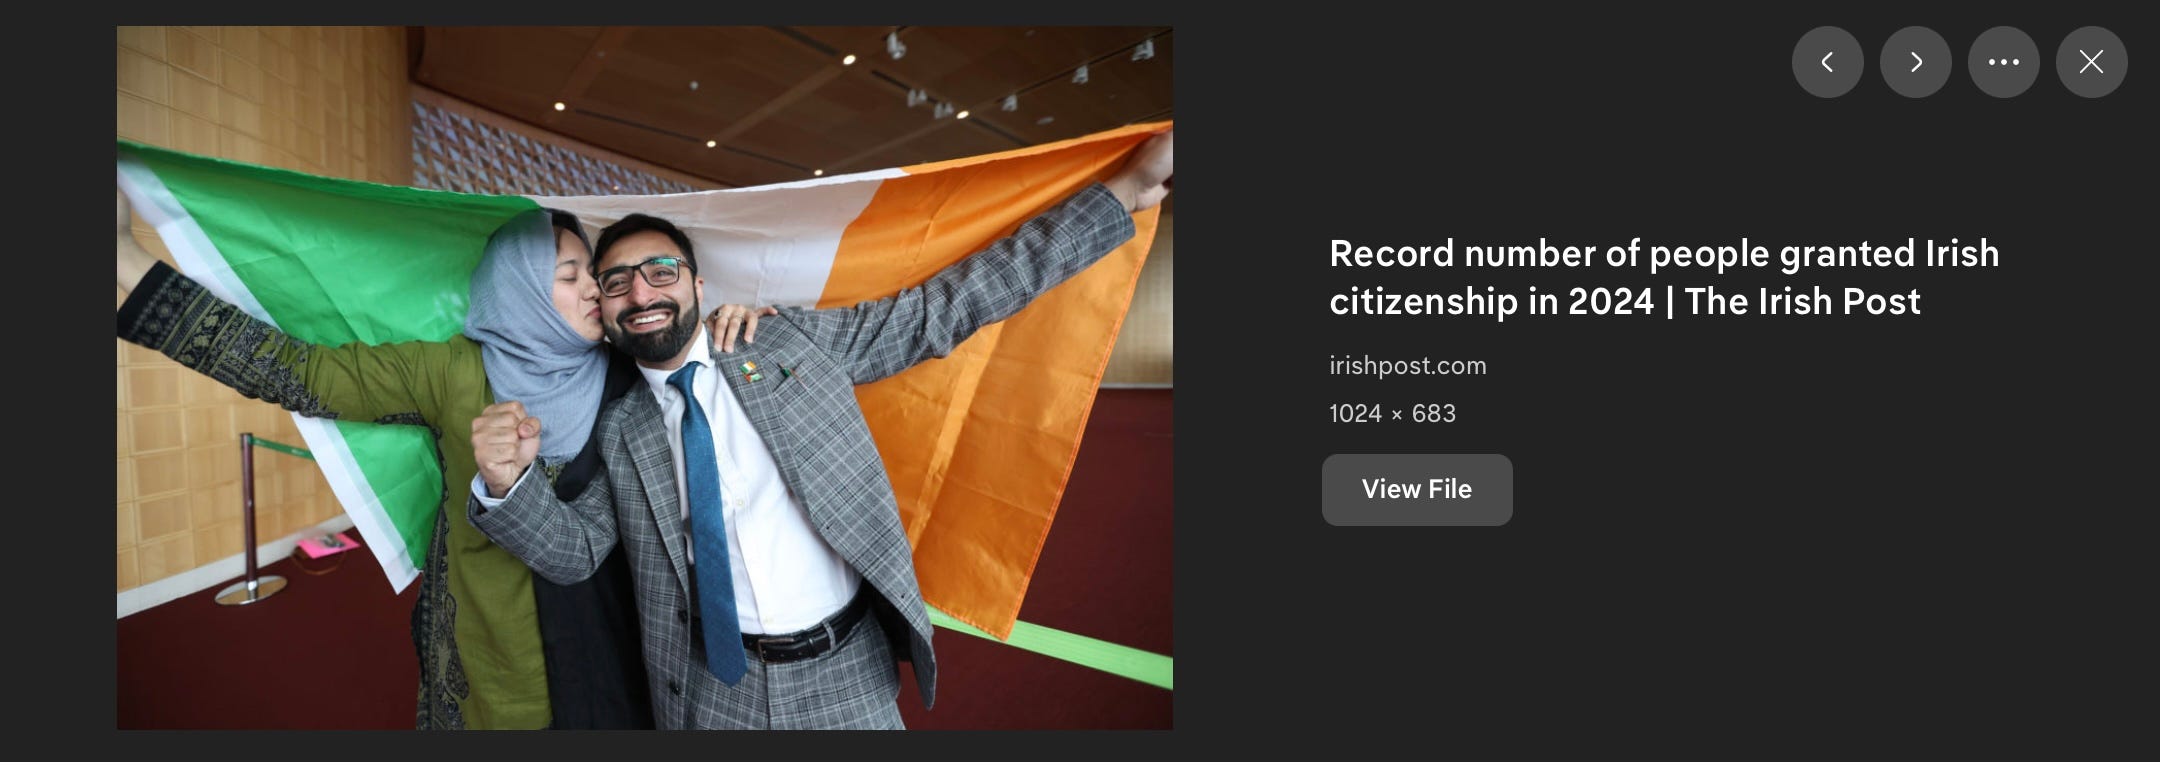This screenshot has width=2160, height=765.
Task: Advance to next image using right chevron
Action: [1915, 62]
